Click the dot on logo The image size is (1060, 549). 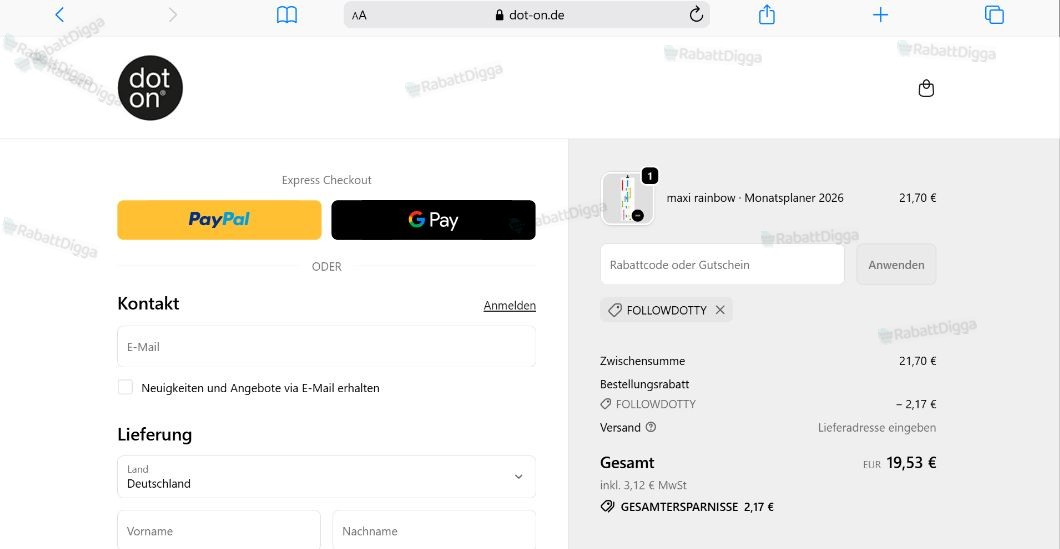tap(150, 88)
